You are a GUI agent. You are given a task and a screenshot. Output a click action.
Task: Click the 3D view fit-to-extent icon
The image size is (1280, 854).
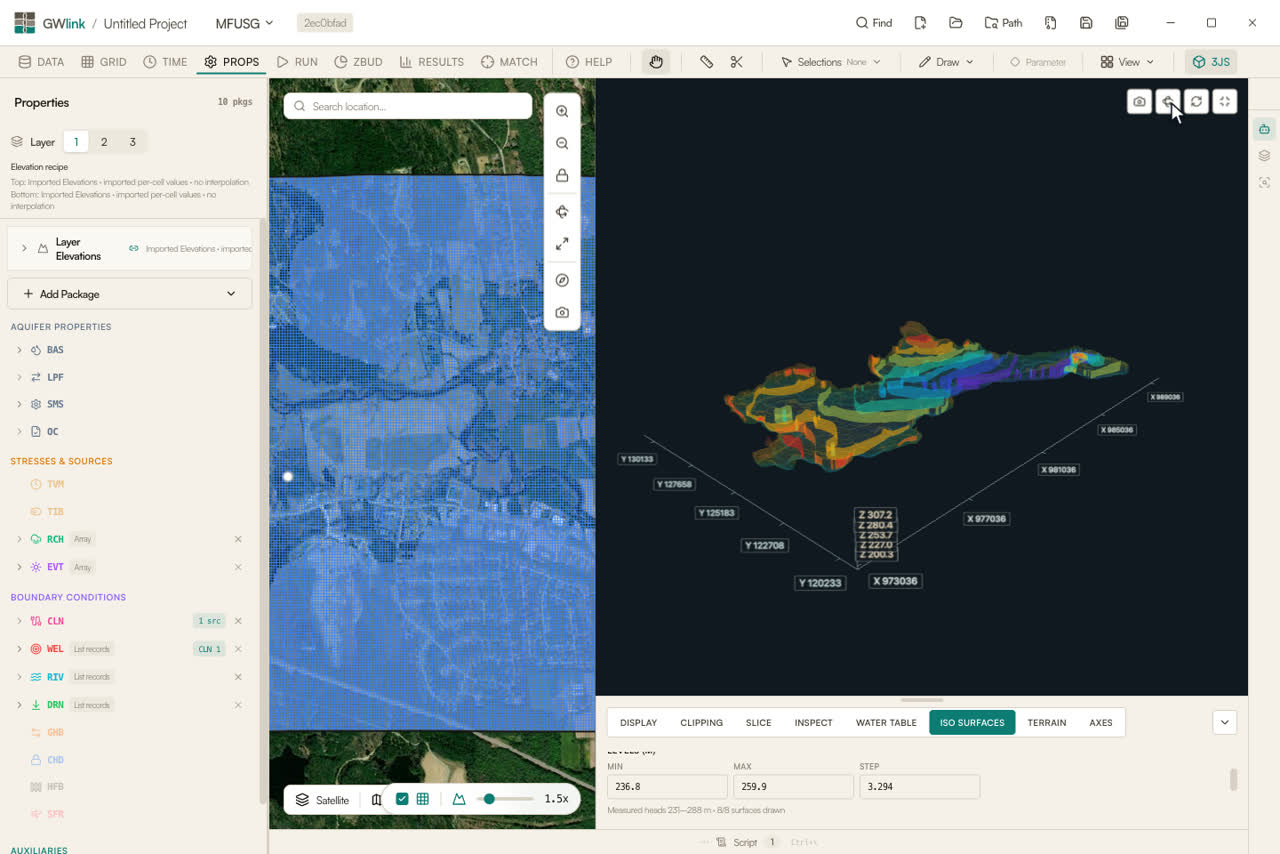click(1225, 101)
